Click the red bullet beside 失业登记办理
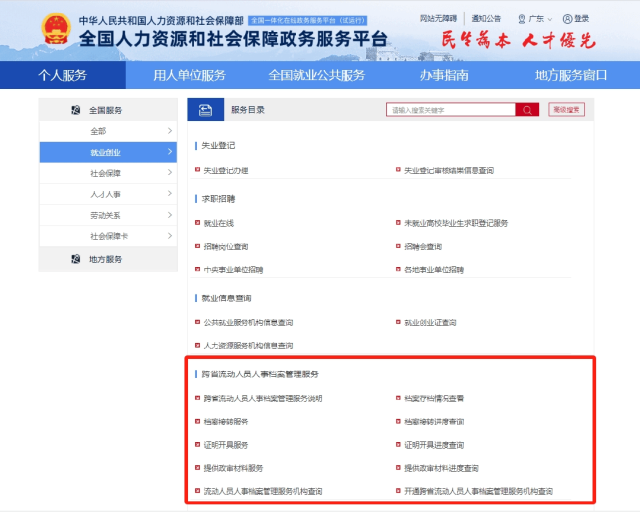640x515 pixels. click(x=198, y=171)
